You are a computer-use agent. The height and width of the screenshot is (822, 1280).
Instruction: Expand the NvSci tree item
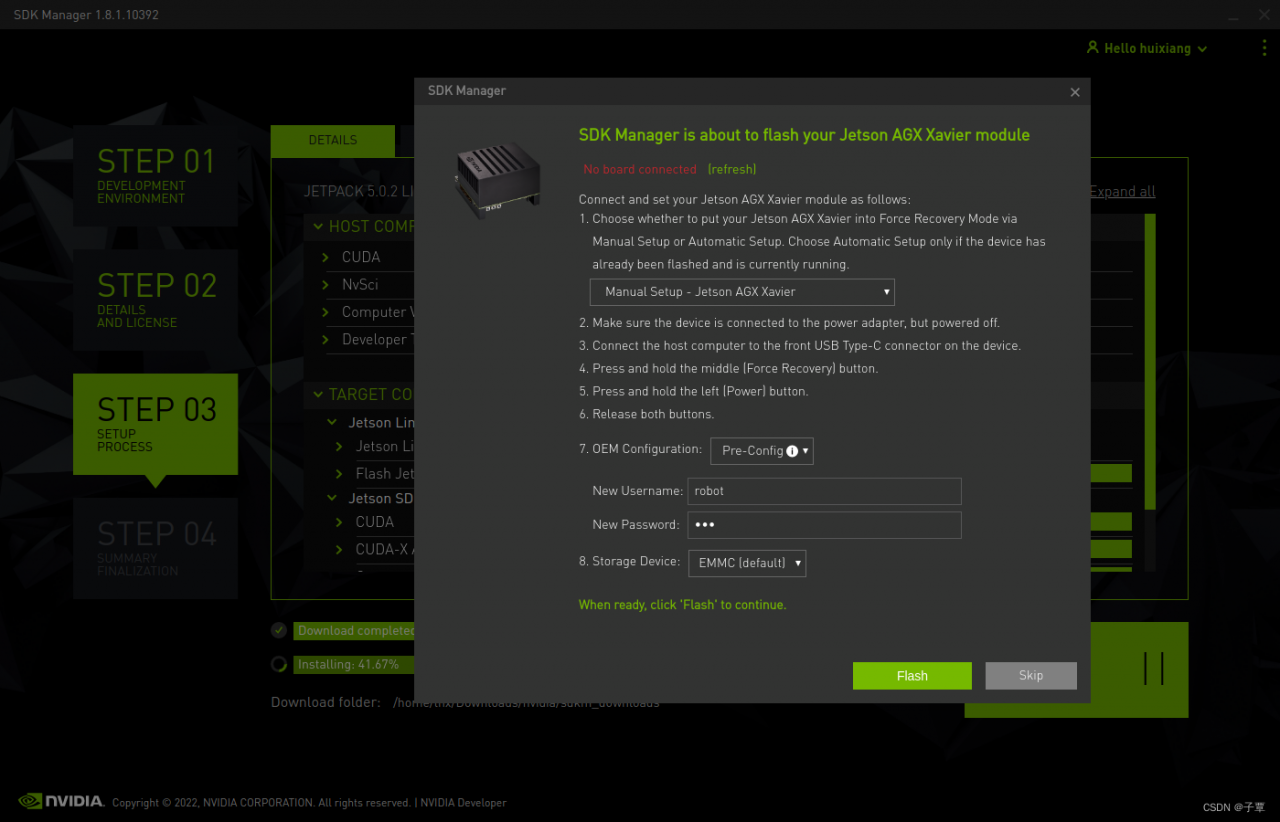(x=326, y=285)
